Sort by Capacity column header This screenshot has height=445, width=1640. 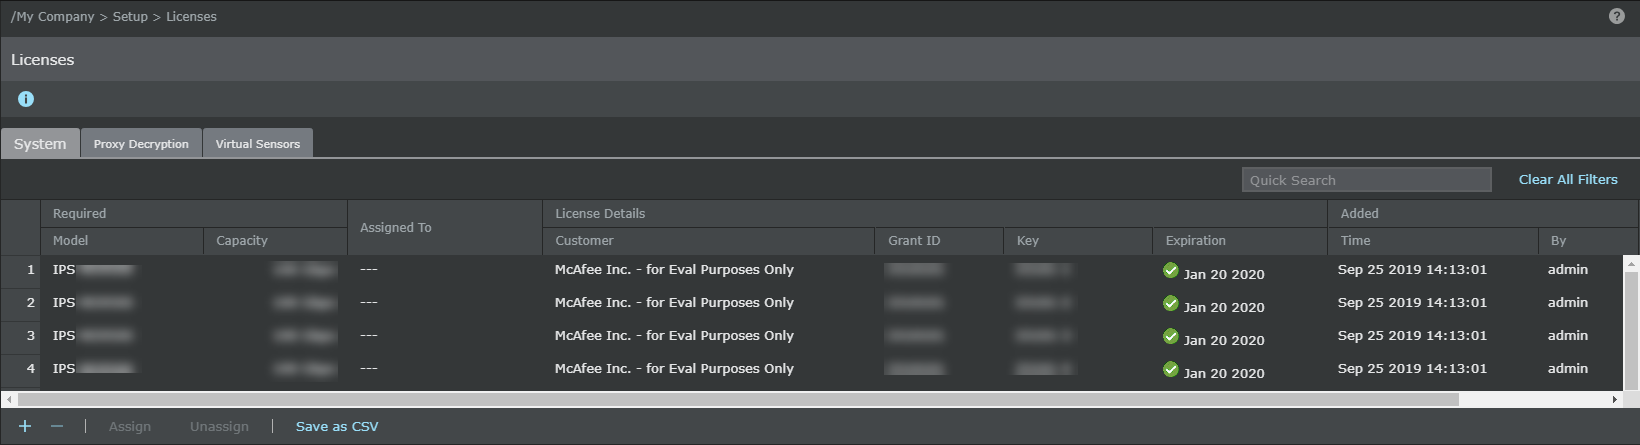pos(275,240)
